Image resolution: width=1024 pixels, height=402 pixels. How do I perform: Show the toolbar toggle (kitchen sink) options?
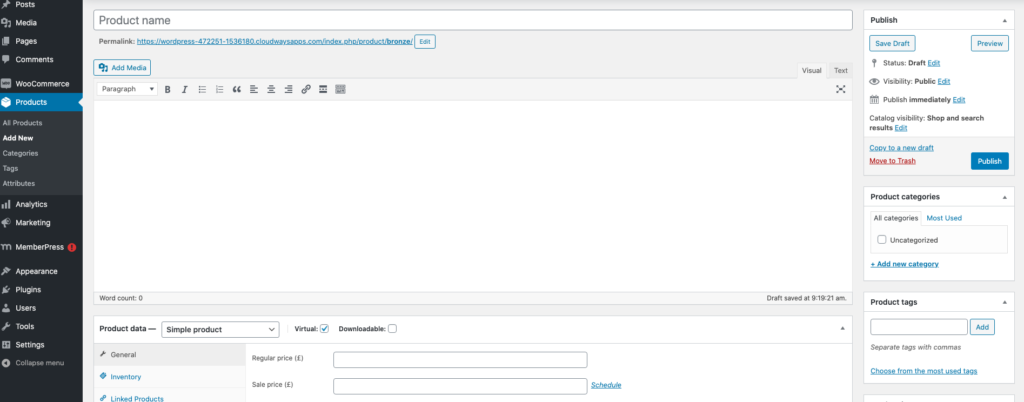[340, 89]
